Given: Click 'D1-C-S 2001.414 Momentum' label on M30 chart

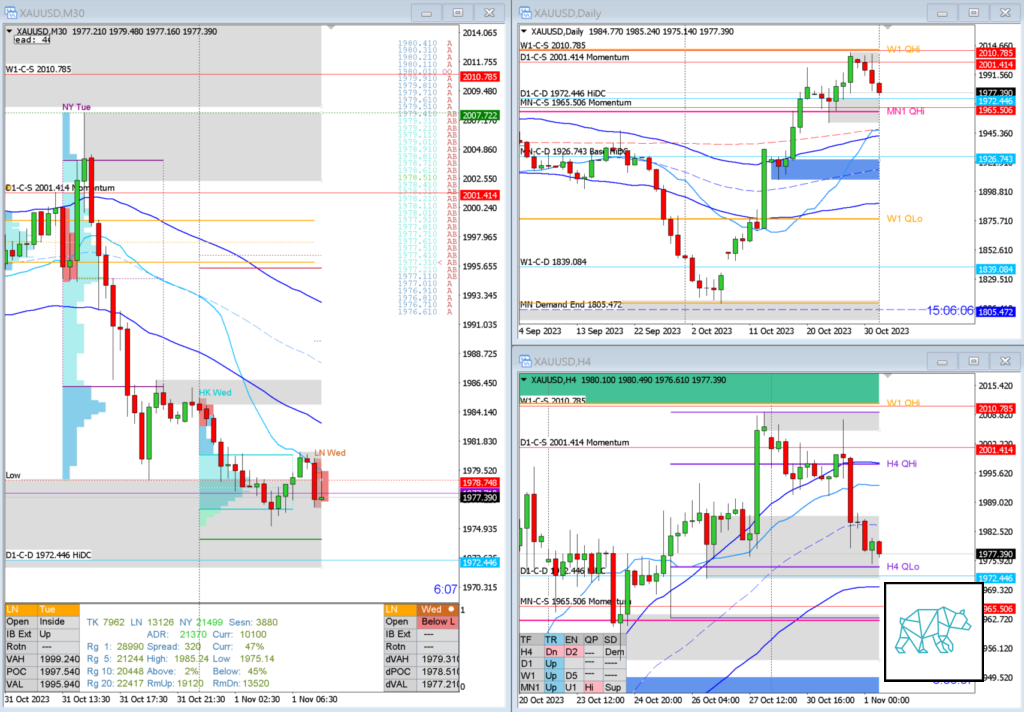Looking at the screenshot, I should [60, 188].
